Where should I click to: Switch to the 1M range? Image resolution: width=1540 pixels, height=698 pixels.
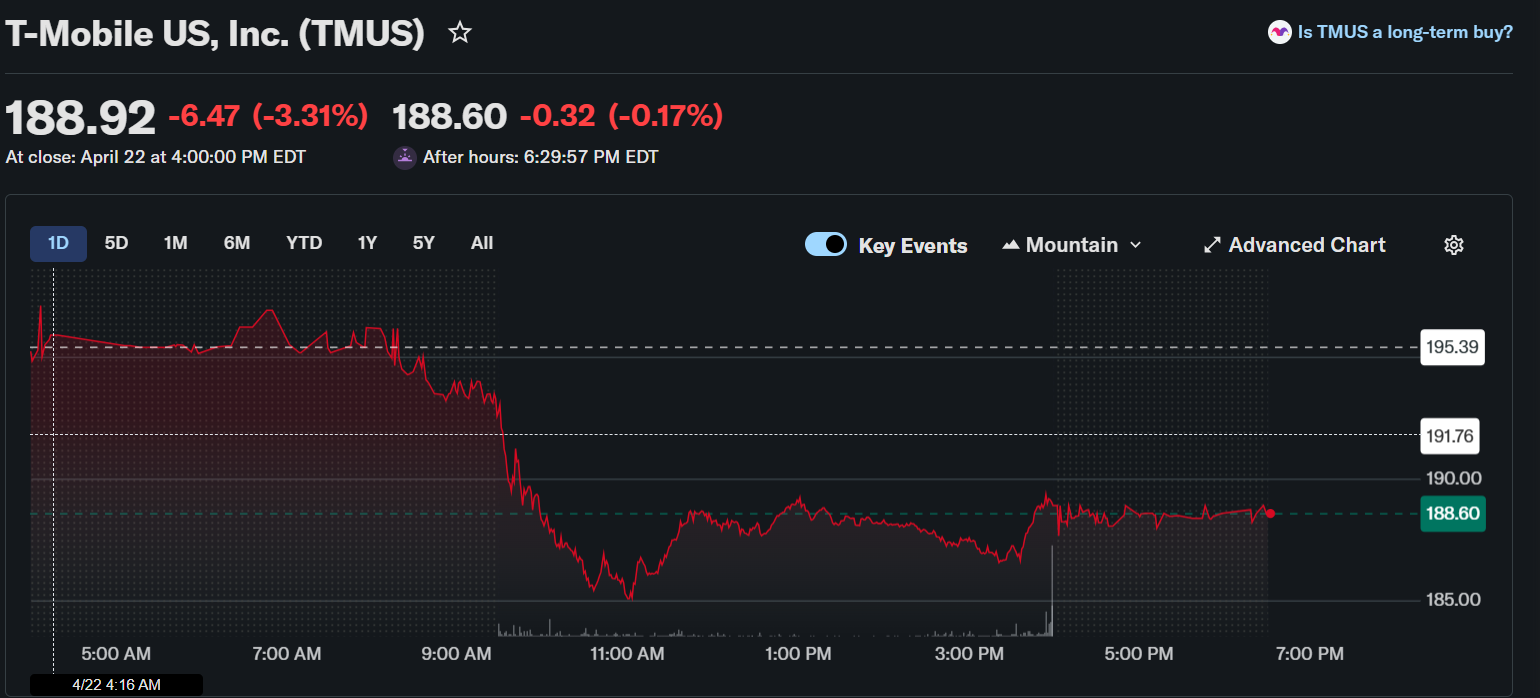pyautogui.click(x=176, y=243)
